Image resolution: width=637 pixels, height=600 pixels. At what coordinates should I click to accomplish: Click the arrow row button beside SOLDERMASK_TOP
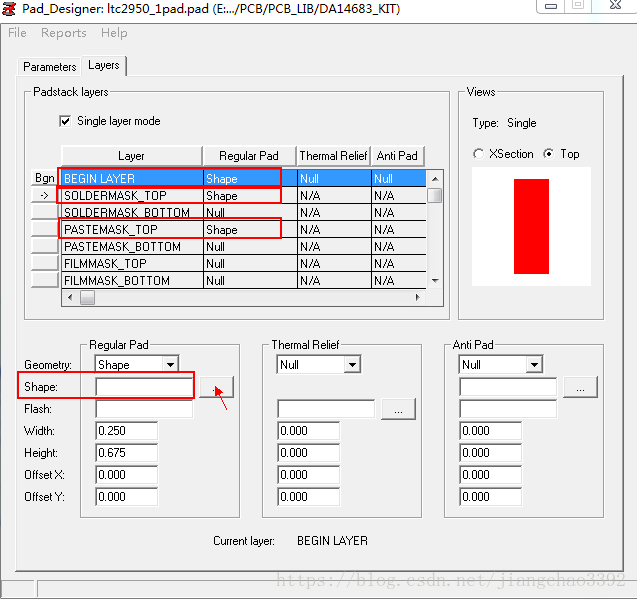click(x=44, y=196)
